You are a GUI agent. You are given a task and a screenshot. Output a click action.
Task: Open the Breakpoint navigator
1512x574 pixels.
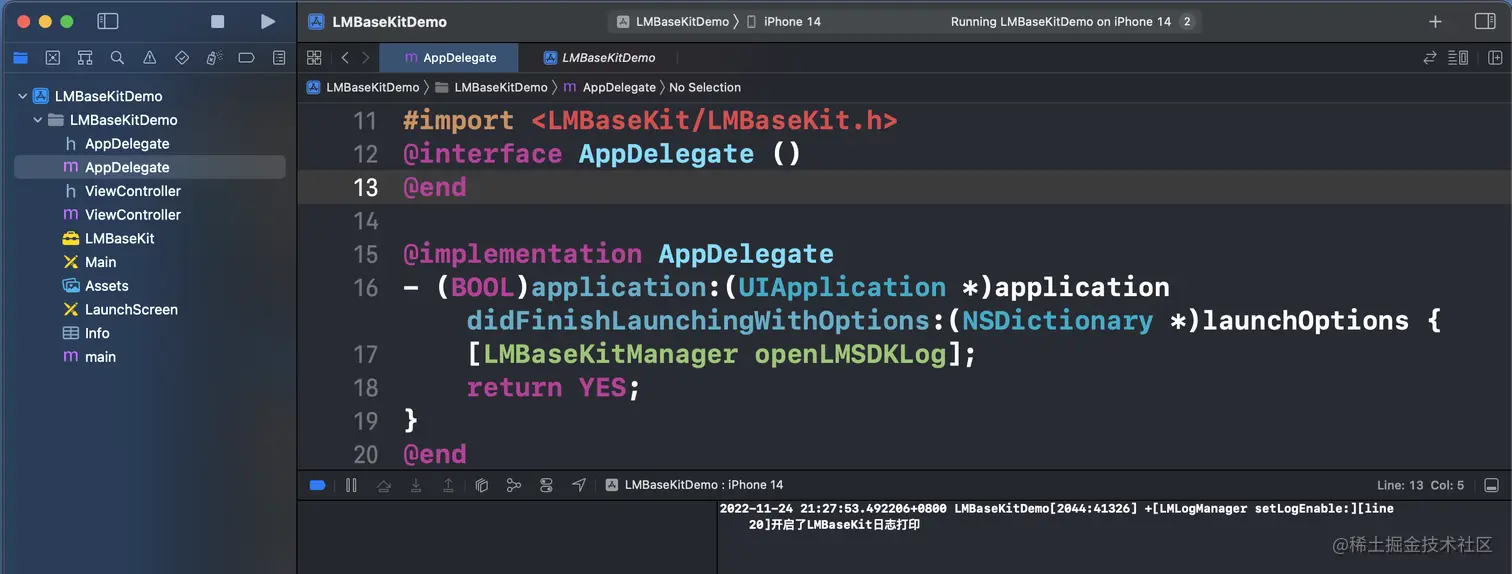tap(246, 58)
